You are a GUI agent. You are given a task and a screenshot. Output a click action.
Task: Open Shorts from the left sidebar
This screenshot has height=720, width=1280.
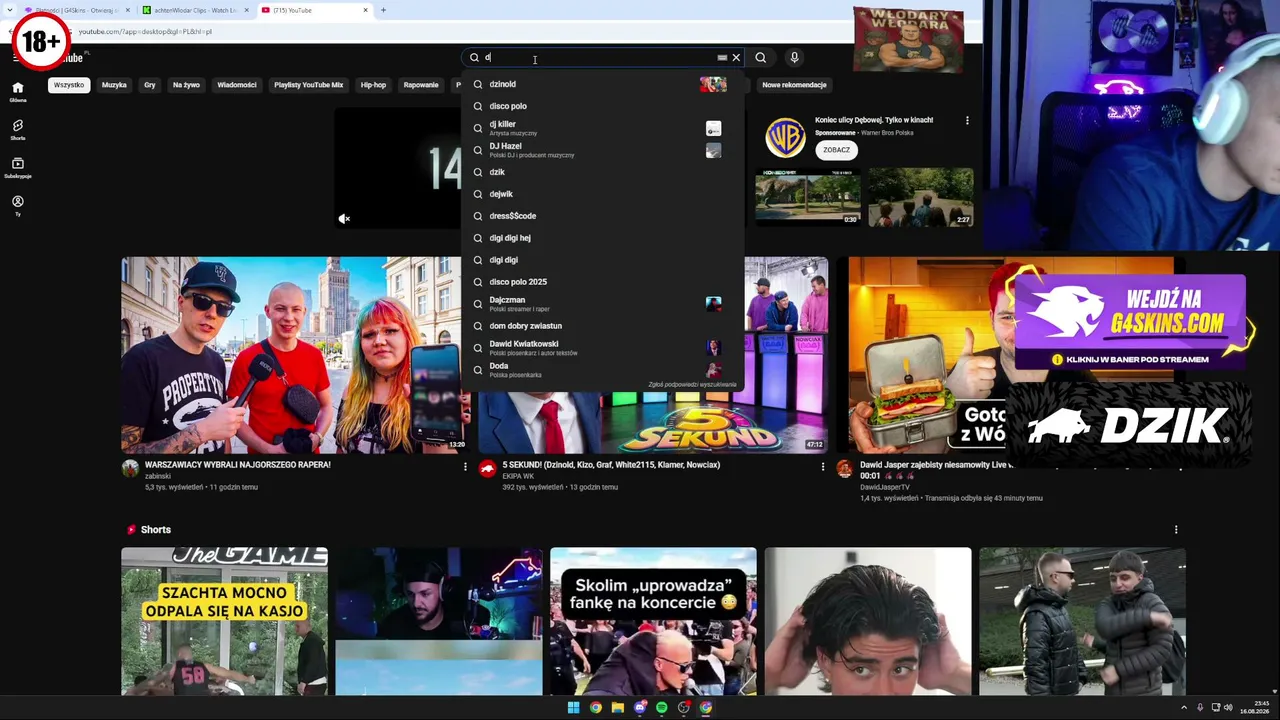17,129
